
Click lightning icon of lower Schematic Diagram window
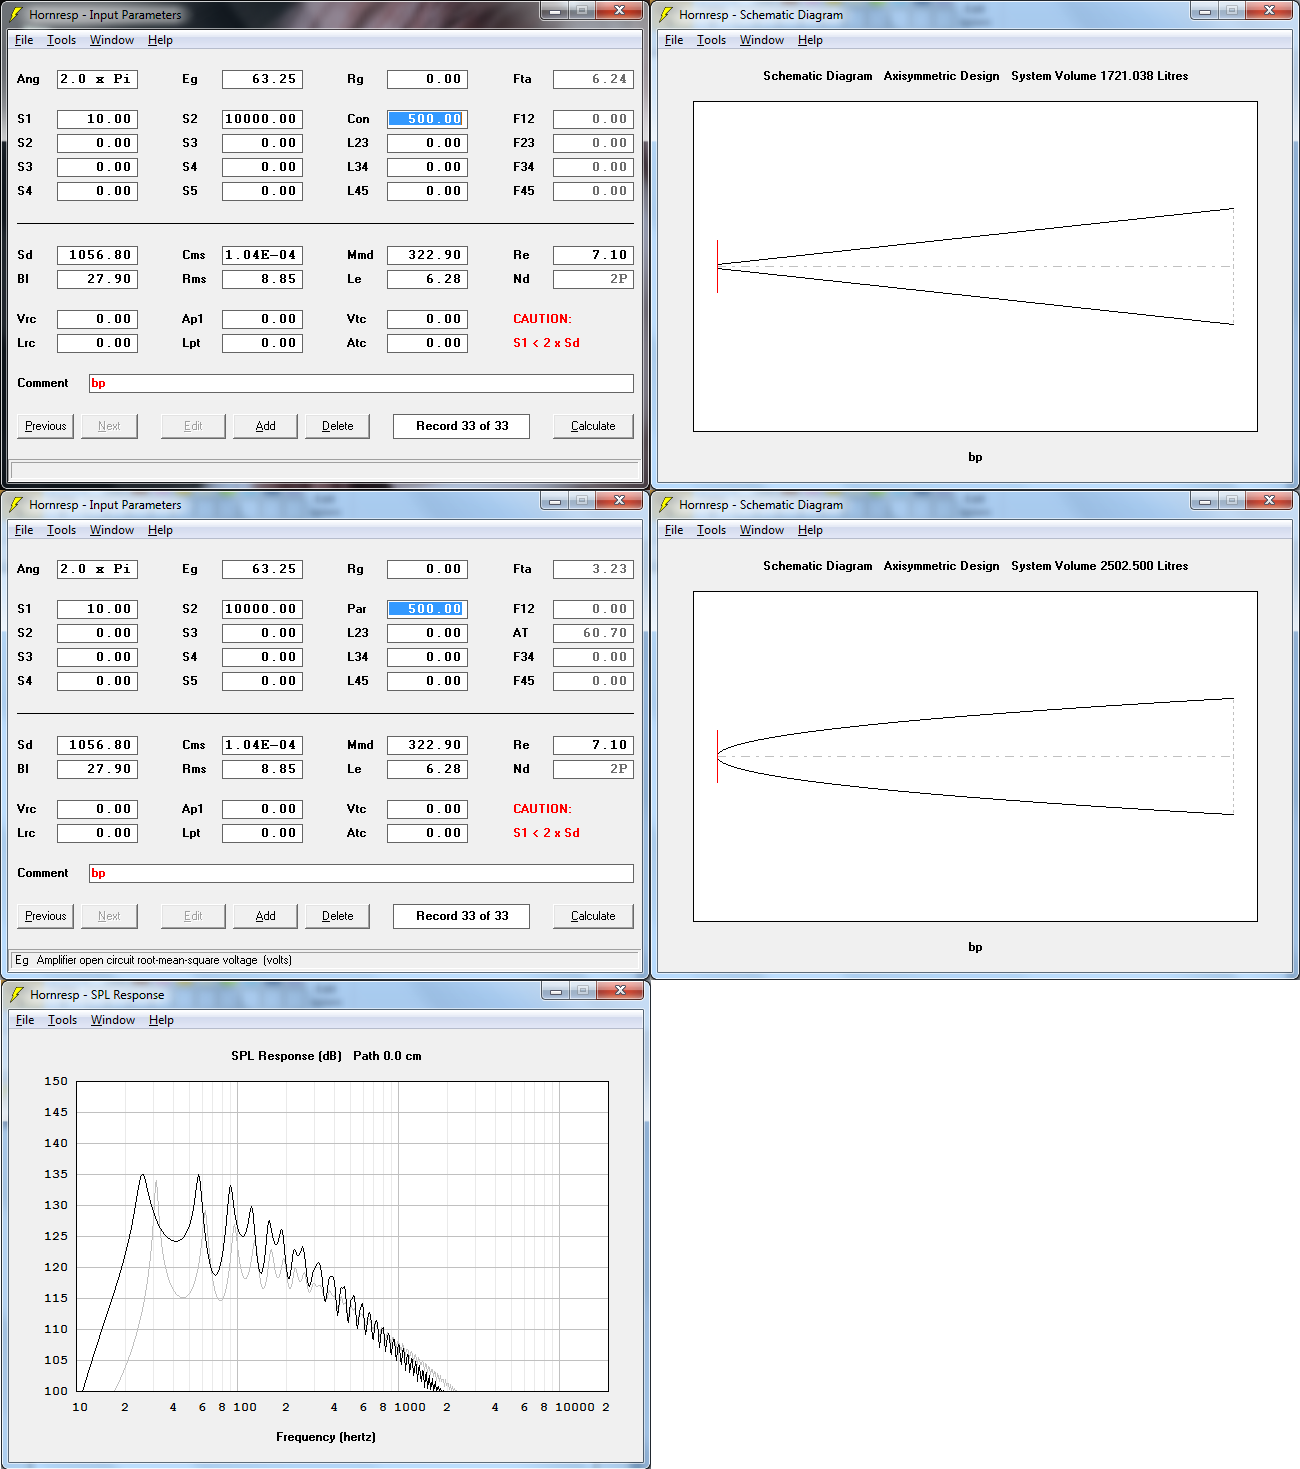(x=666, y=504)
